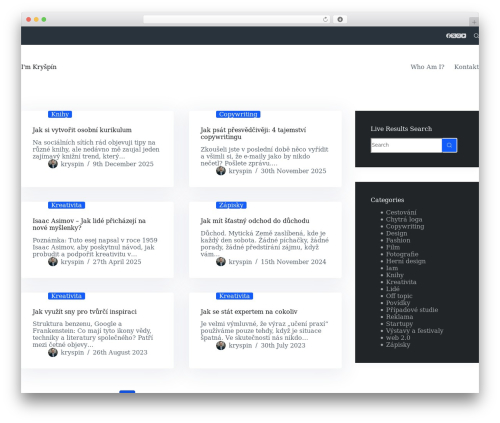Click kryspin author name on osobní kurikulum post
Viewport: 500px width, 423px height.
point(72,164)
